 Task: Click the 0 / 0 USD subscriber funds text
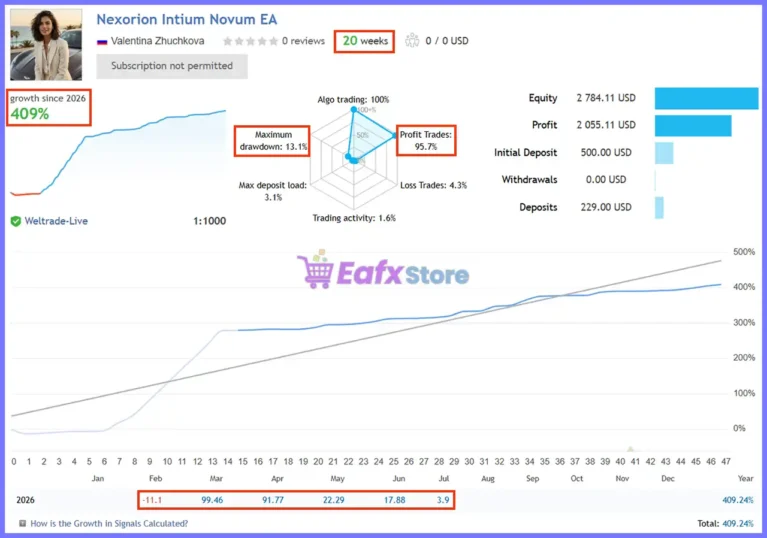(x=447, y=41)
